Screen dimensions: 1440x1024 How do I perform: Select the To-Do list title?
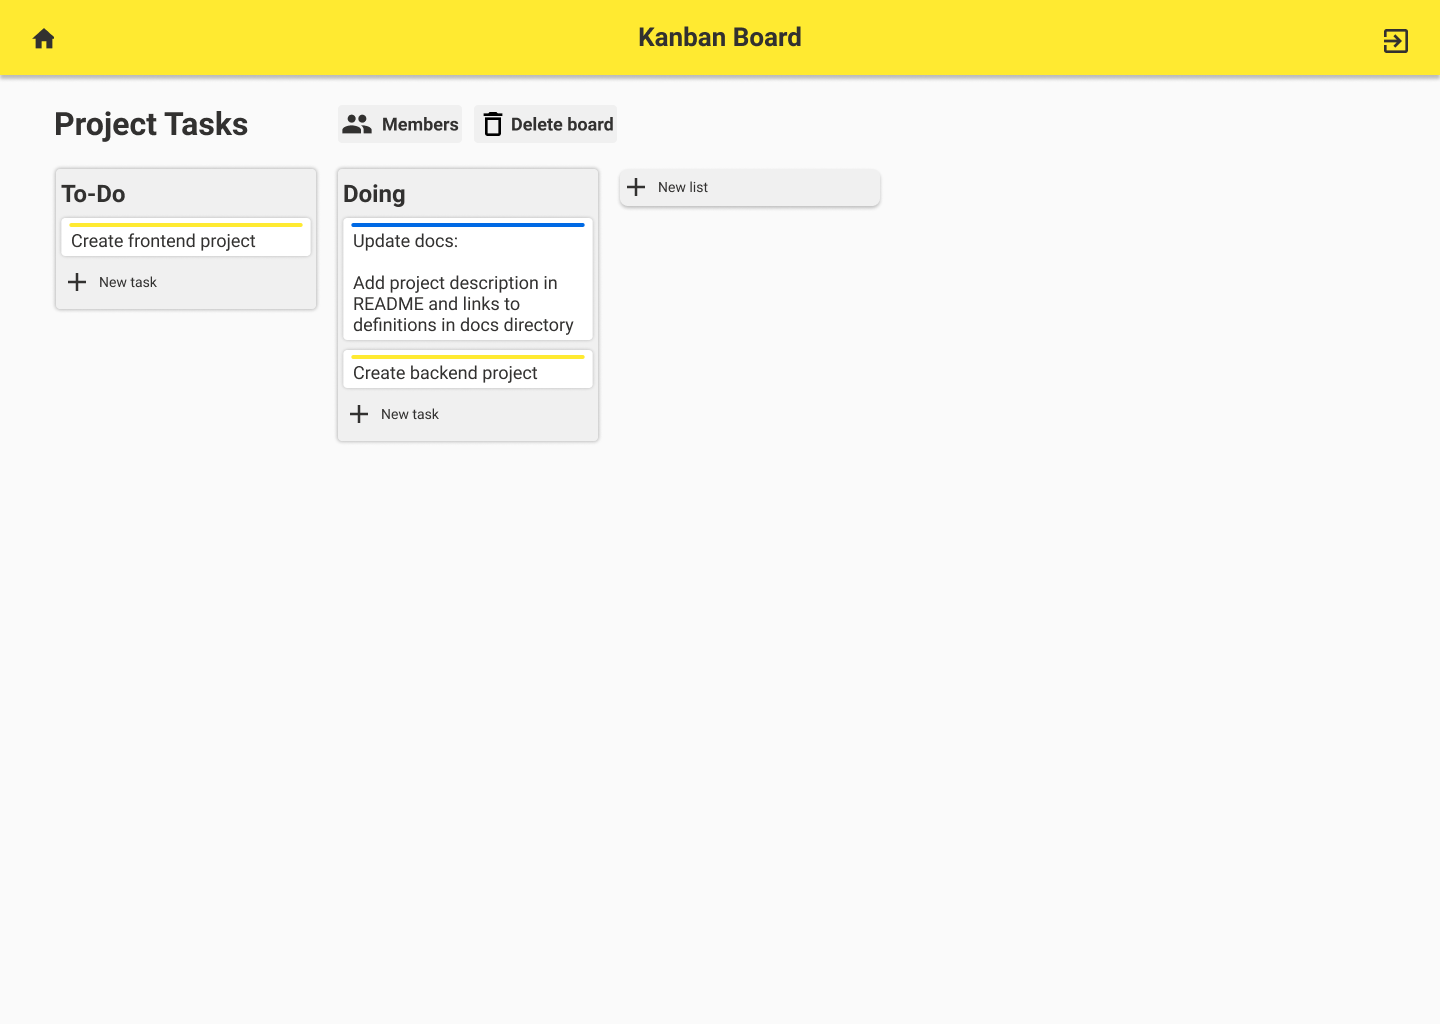coord(93,194)
